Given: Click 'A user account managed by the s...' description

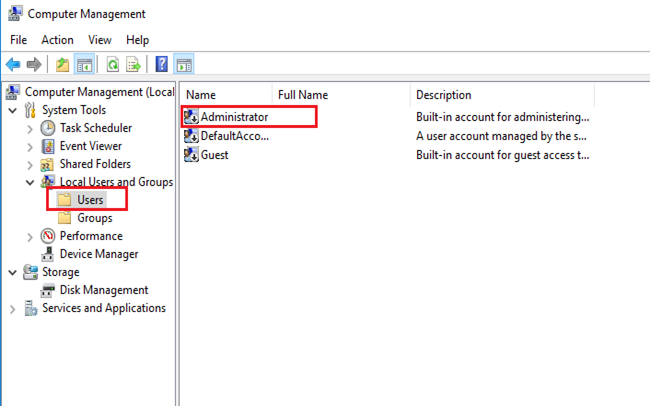Looking at the screenshot, I should tap(501, 136).
